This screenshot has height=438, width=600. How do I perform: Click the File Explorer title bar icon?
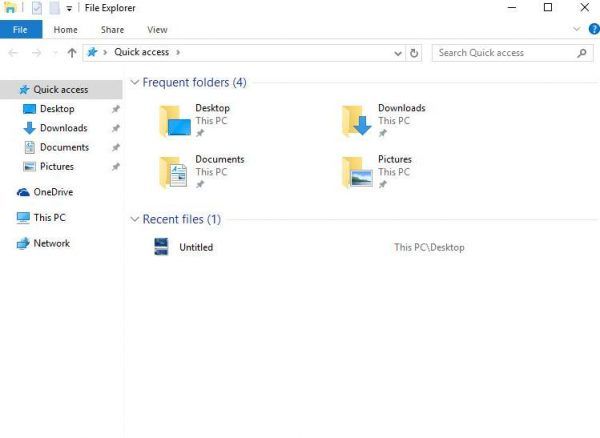click(10, 7)
